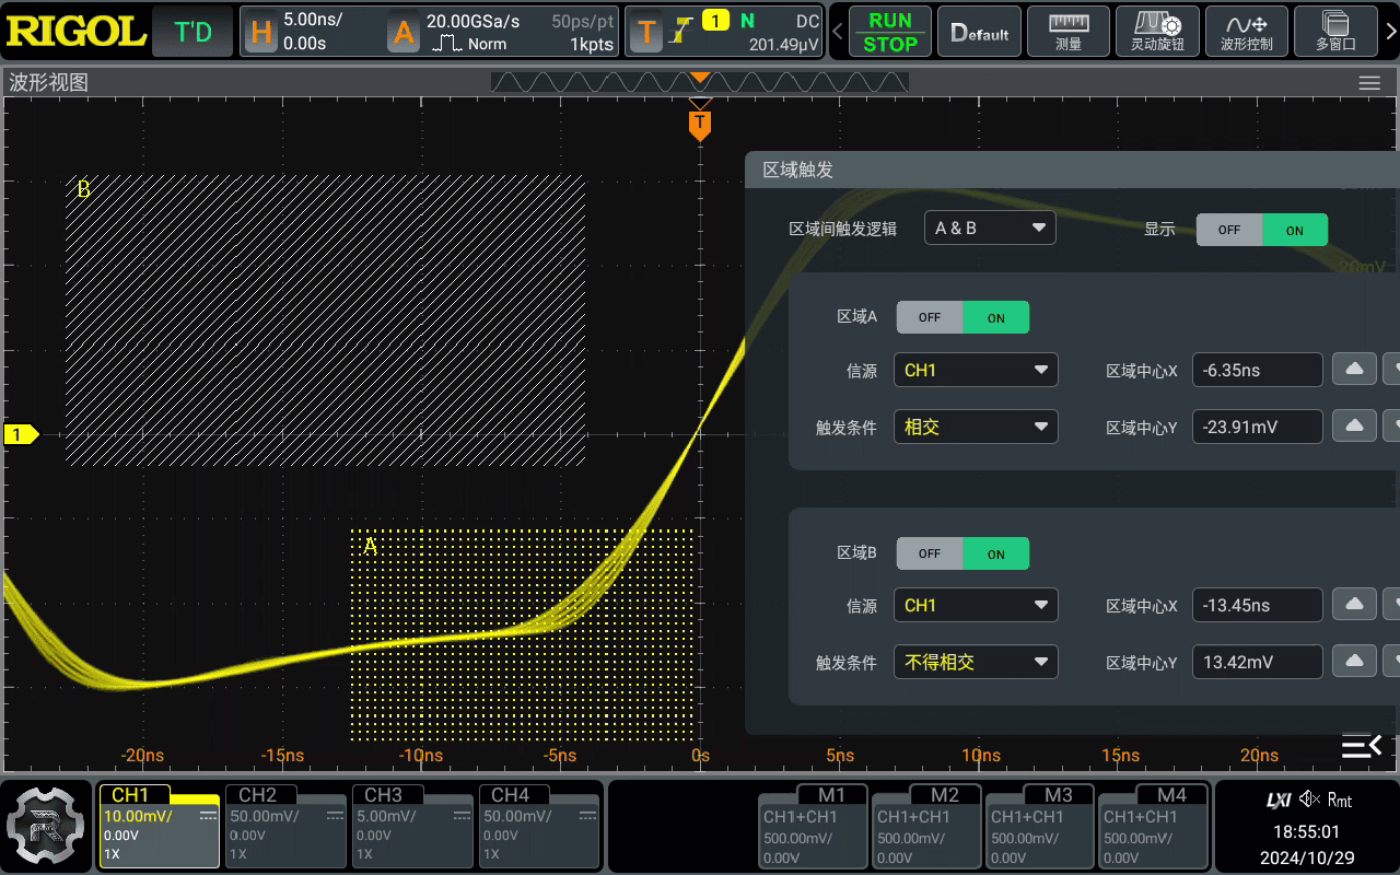The image size is (1400, 875).
Task: Click the hamburger menu in waveform view corner
Action: click(1368, 83)
